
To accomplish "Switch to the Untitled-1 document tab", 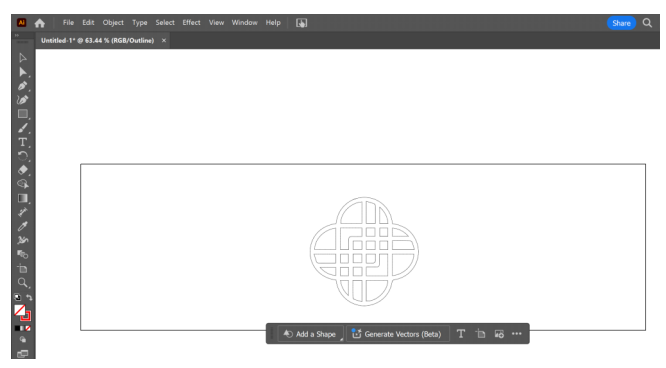I will pos(97,40).
